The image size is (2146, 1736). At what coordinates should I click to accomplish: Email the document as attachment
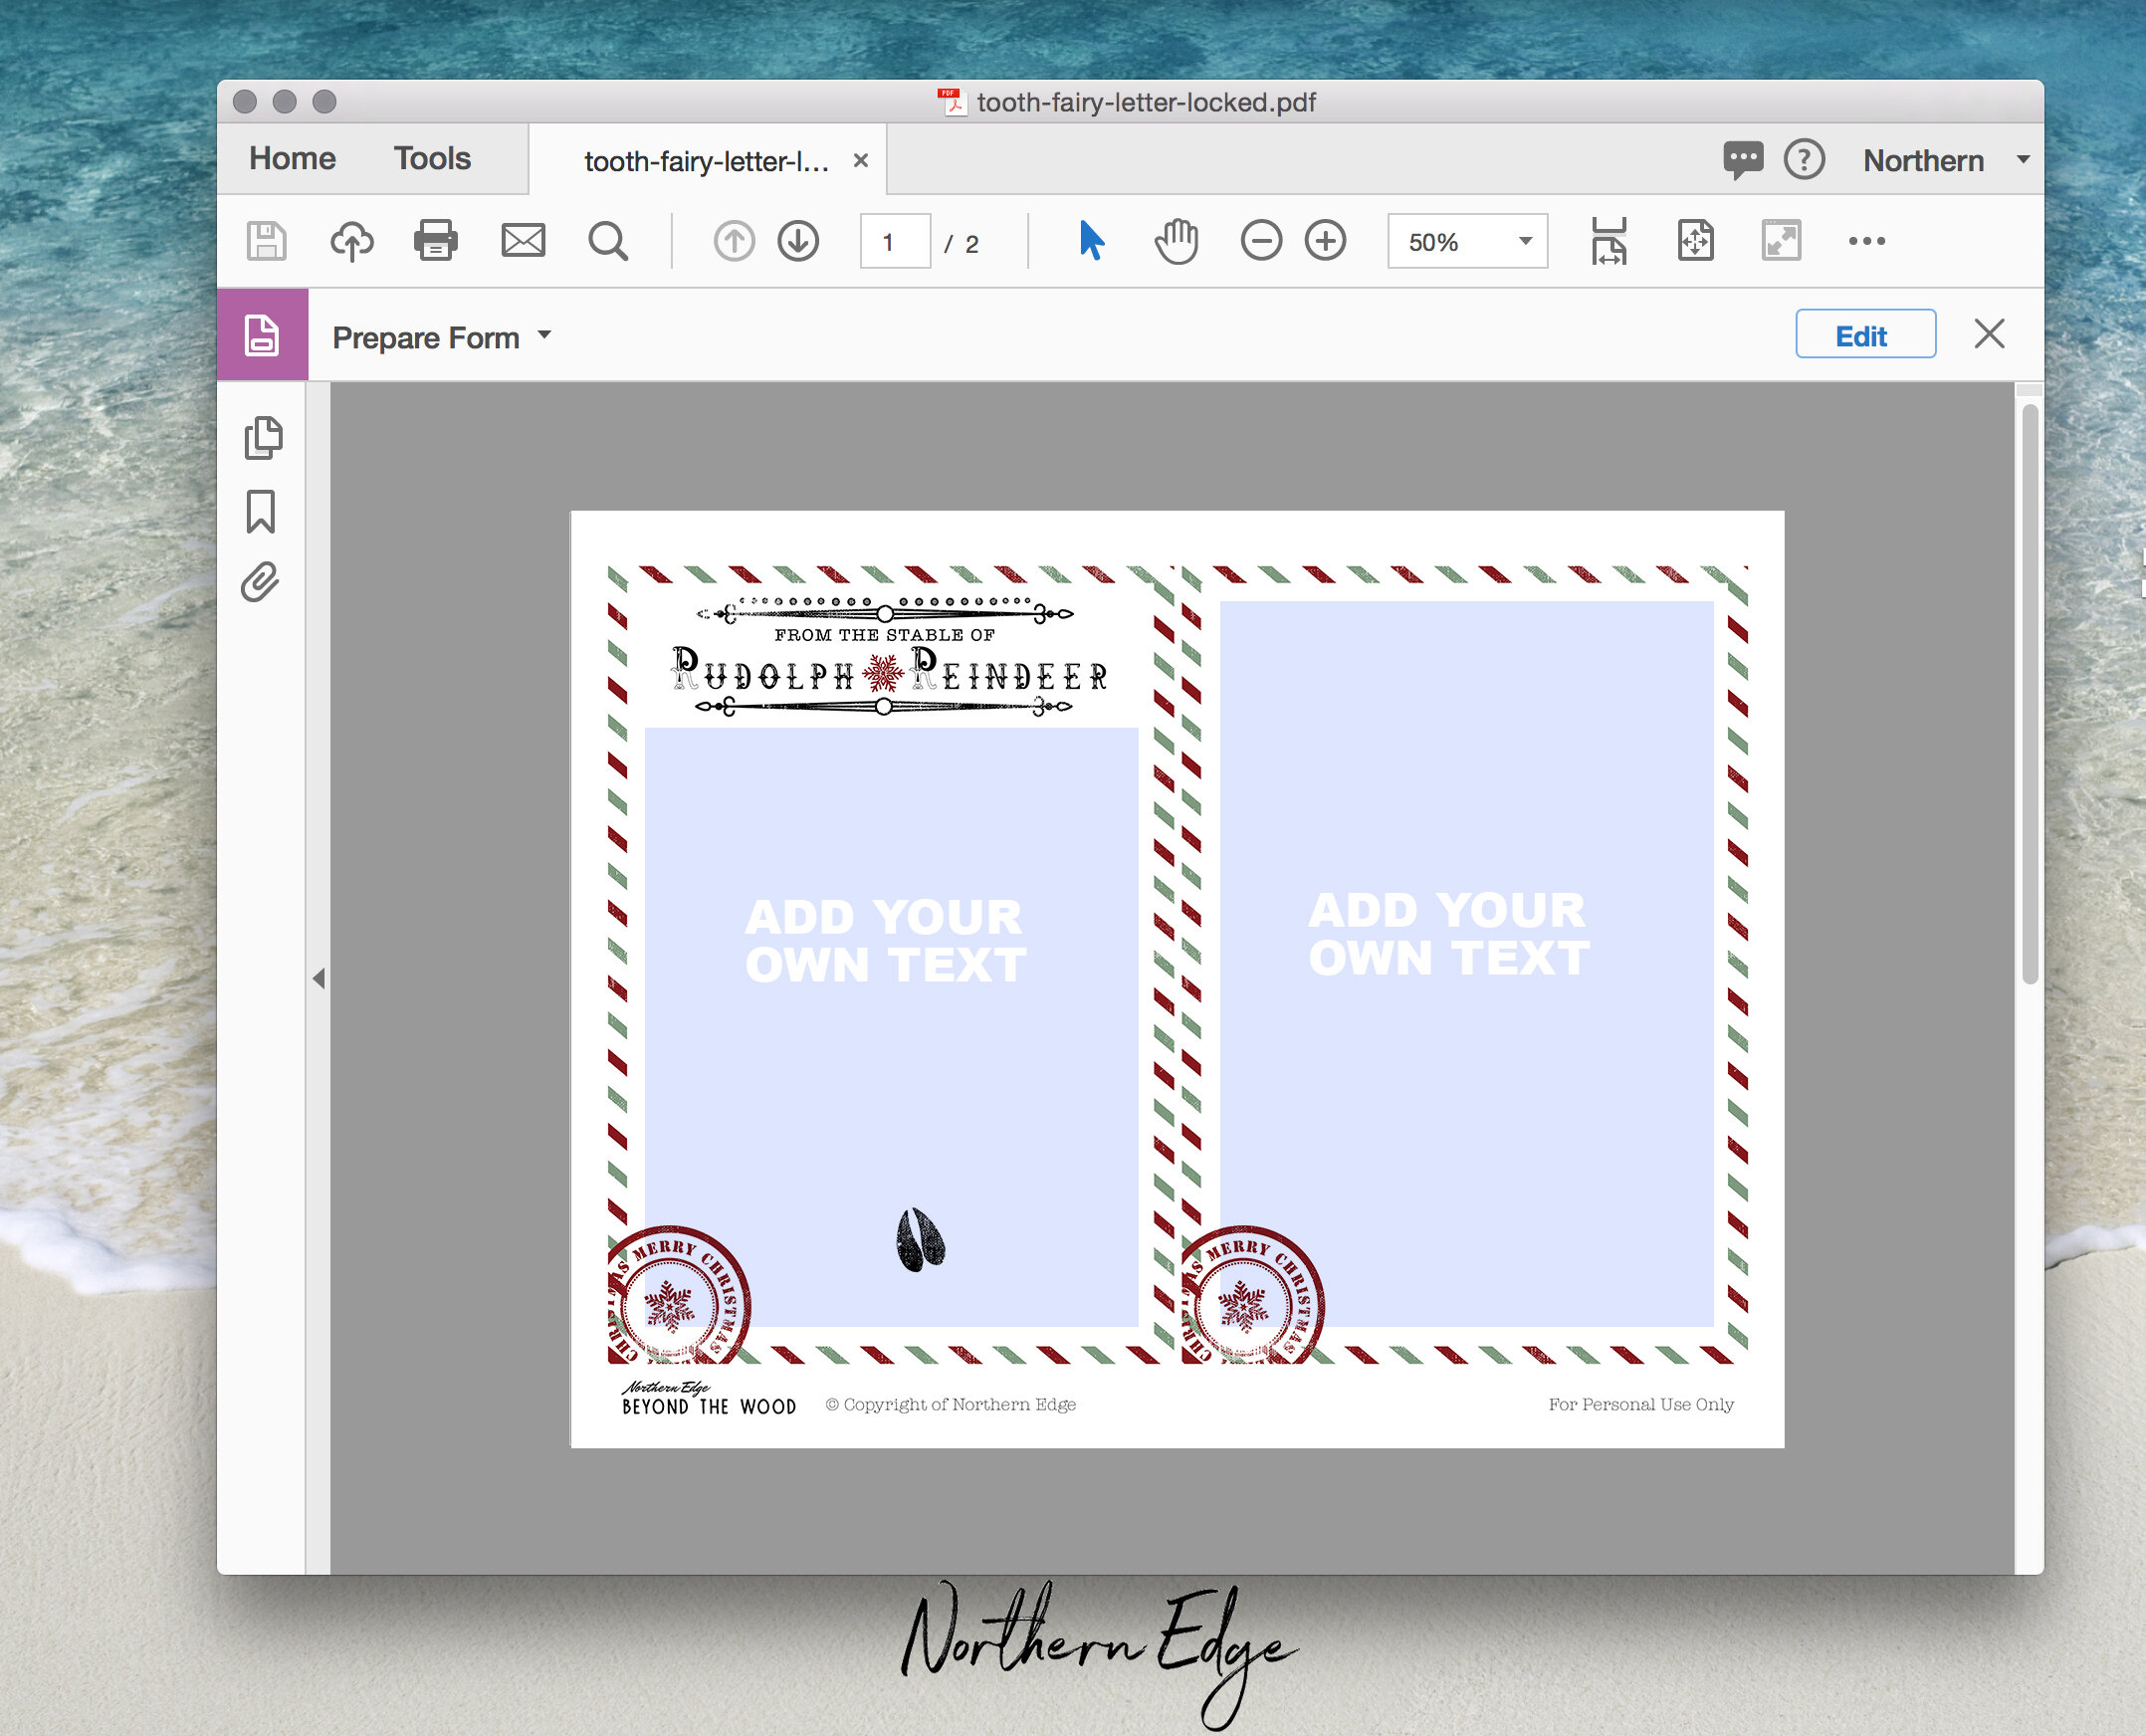(523, 240)
